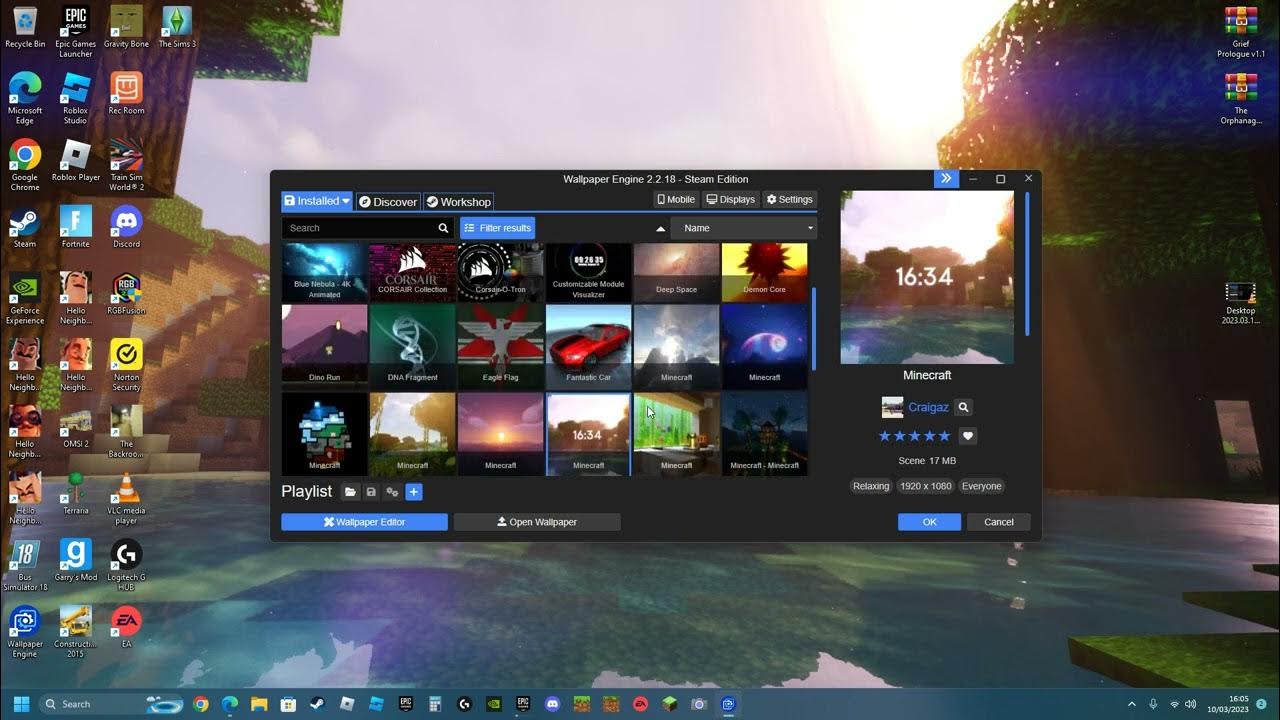
Task: Launch Gravity Bone desktop shortcut
Action: [x=126, y=27]
